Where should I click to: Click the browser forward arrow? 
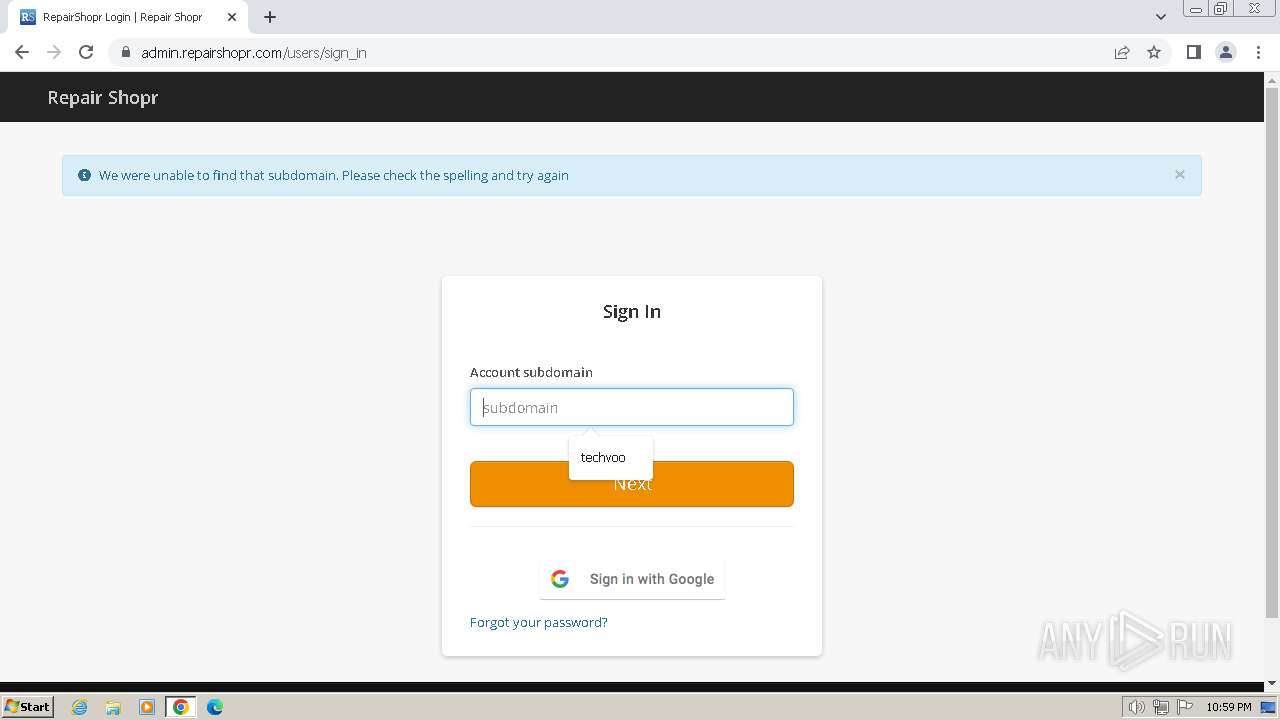tap(54, 52)
